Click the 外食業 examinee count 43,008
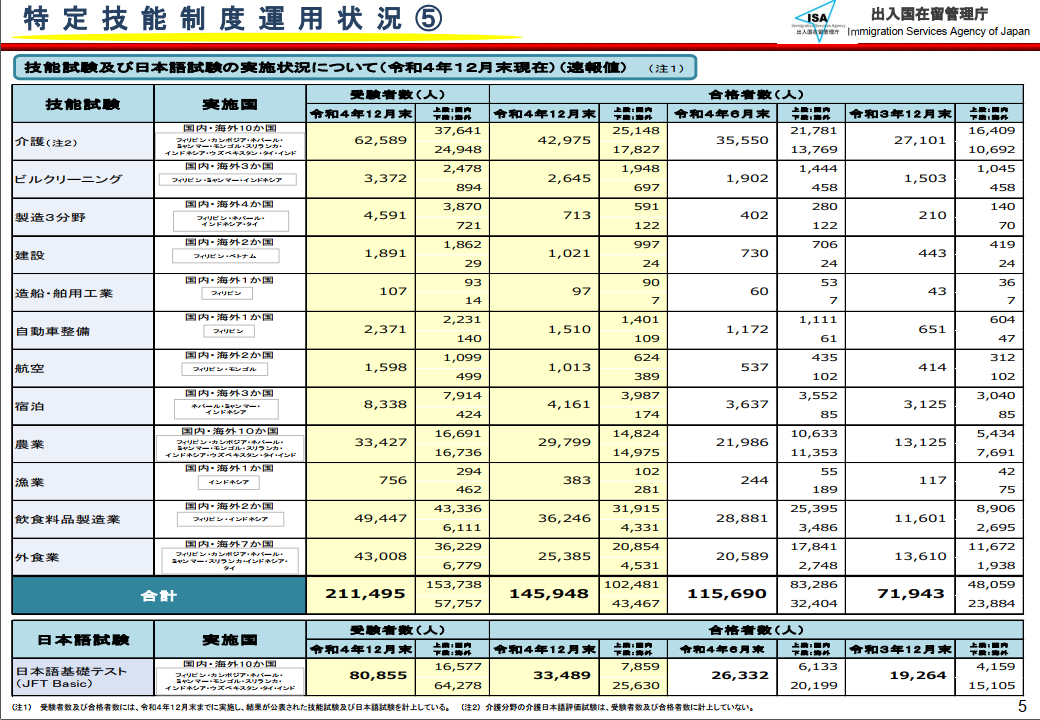This screenshot has width=1040, height=720. [381, 556]
